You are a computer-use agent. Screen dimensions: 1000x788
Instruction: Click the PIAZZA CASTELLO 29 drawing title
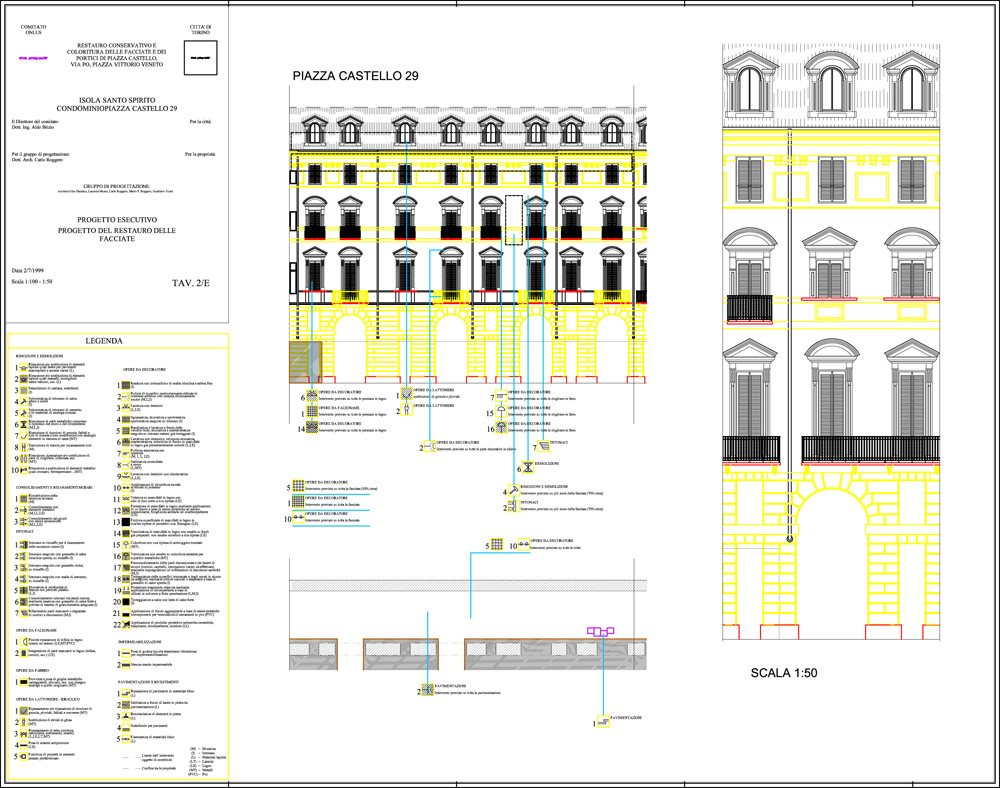354,77
